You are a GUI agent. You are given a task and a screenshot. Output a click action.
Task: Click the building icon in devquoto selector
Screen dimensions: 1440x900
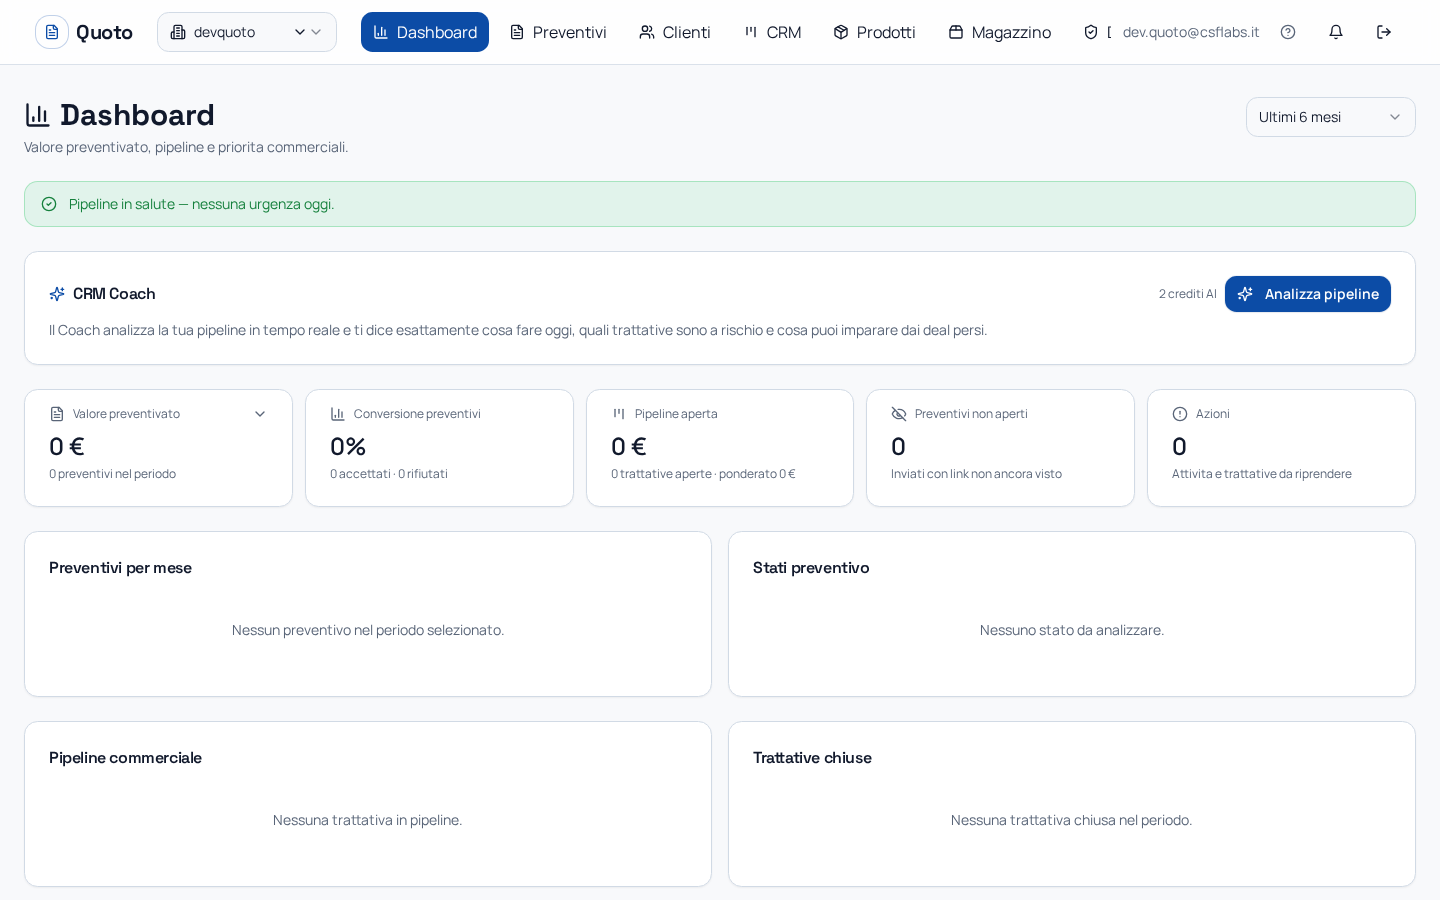click(178, 32)
